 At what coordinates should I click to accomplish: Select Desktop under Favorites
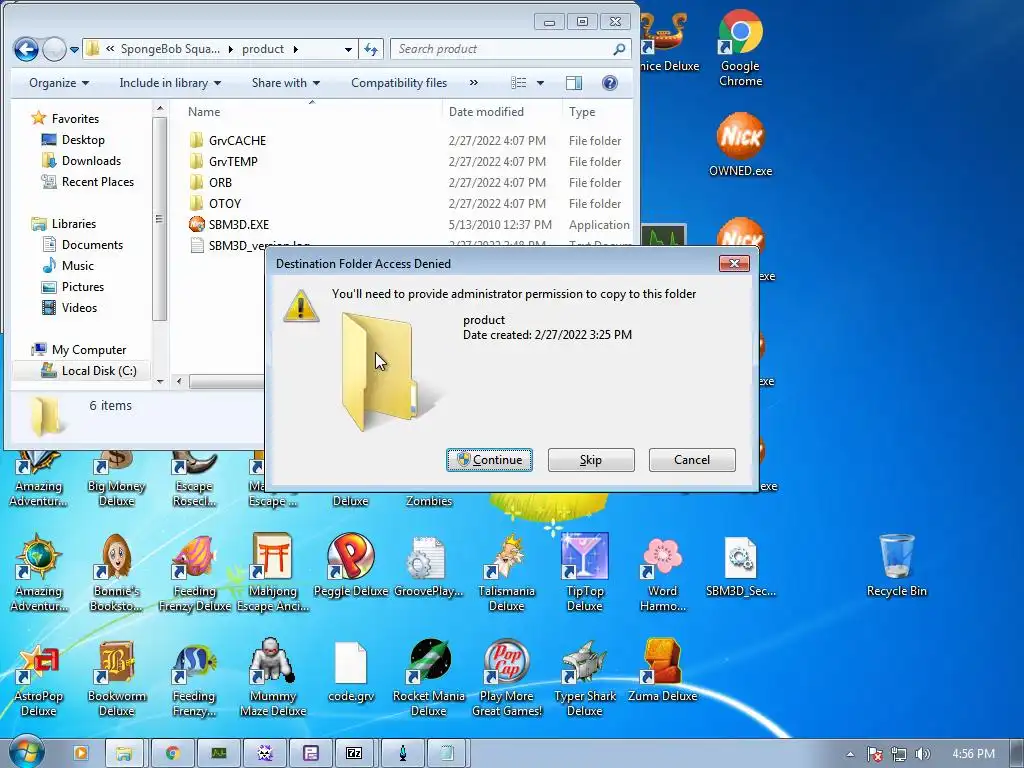tap(83, 140)
